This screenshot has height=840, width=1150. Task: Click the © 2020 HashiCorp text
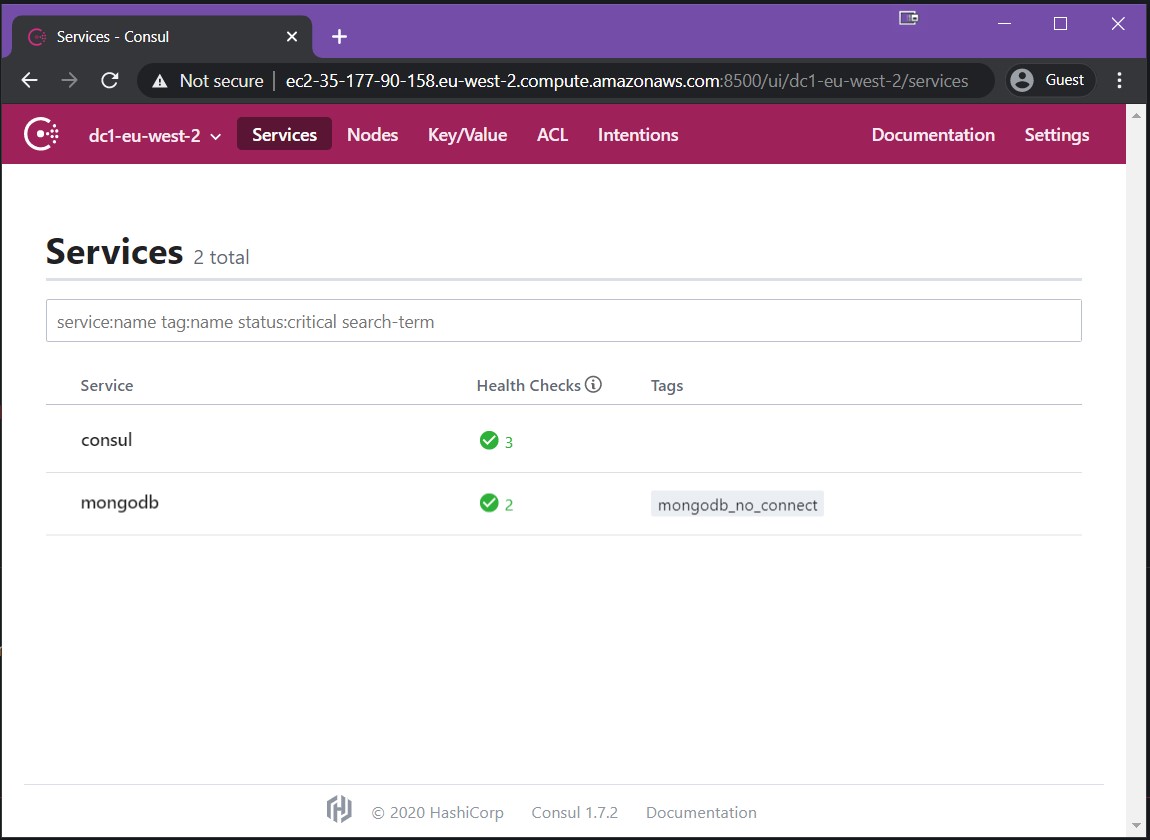(x=438, y=812)
